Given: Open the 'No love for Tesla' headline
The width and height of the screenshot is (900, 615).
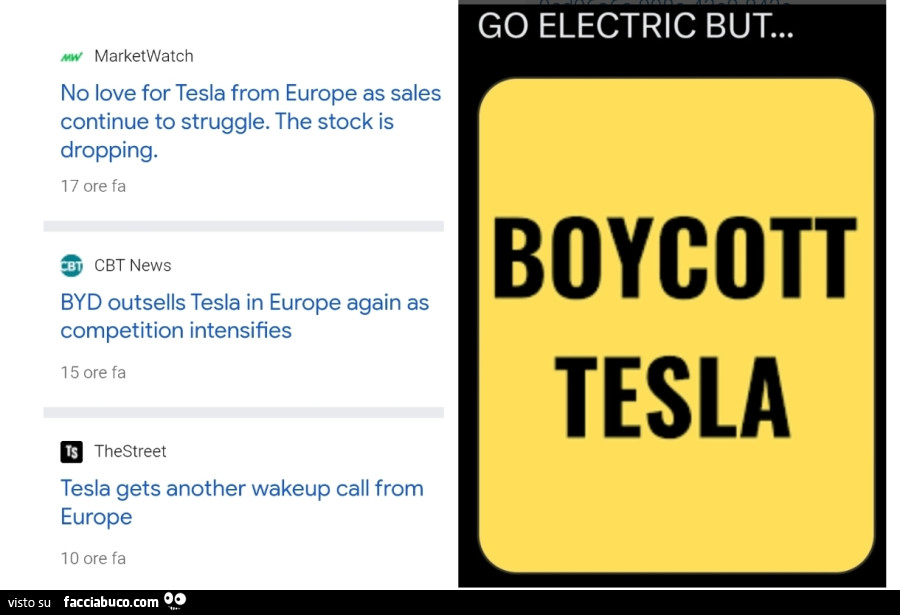Looking at the screenshot, I should tap(250, 122).
